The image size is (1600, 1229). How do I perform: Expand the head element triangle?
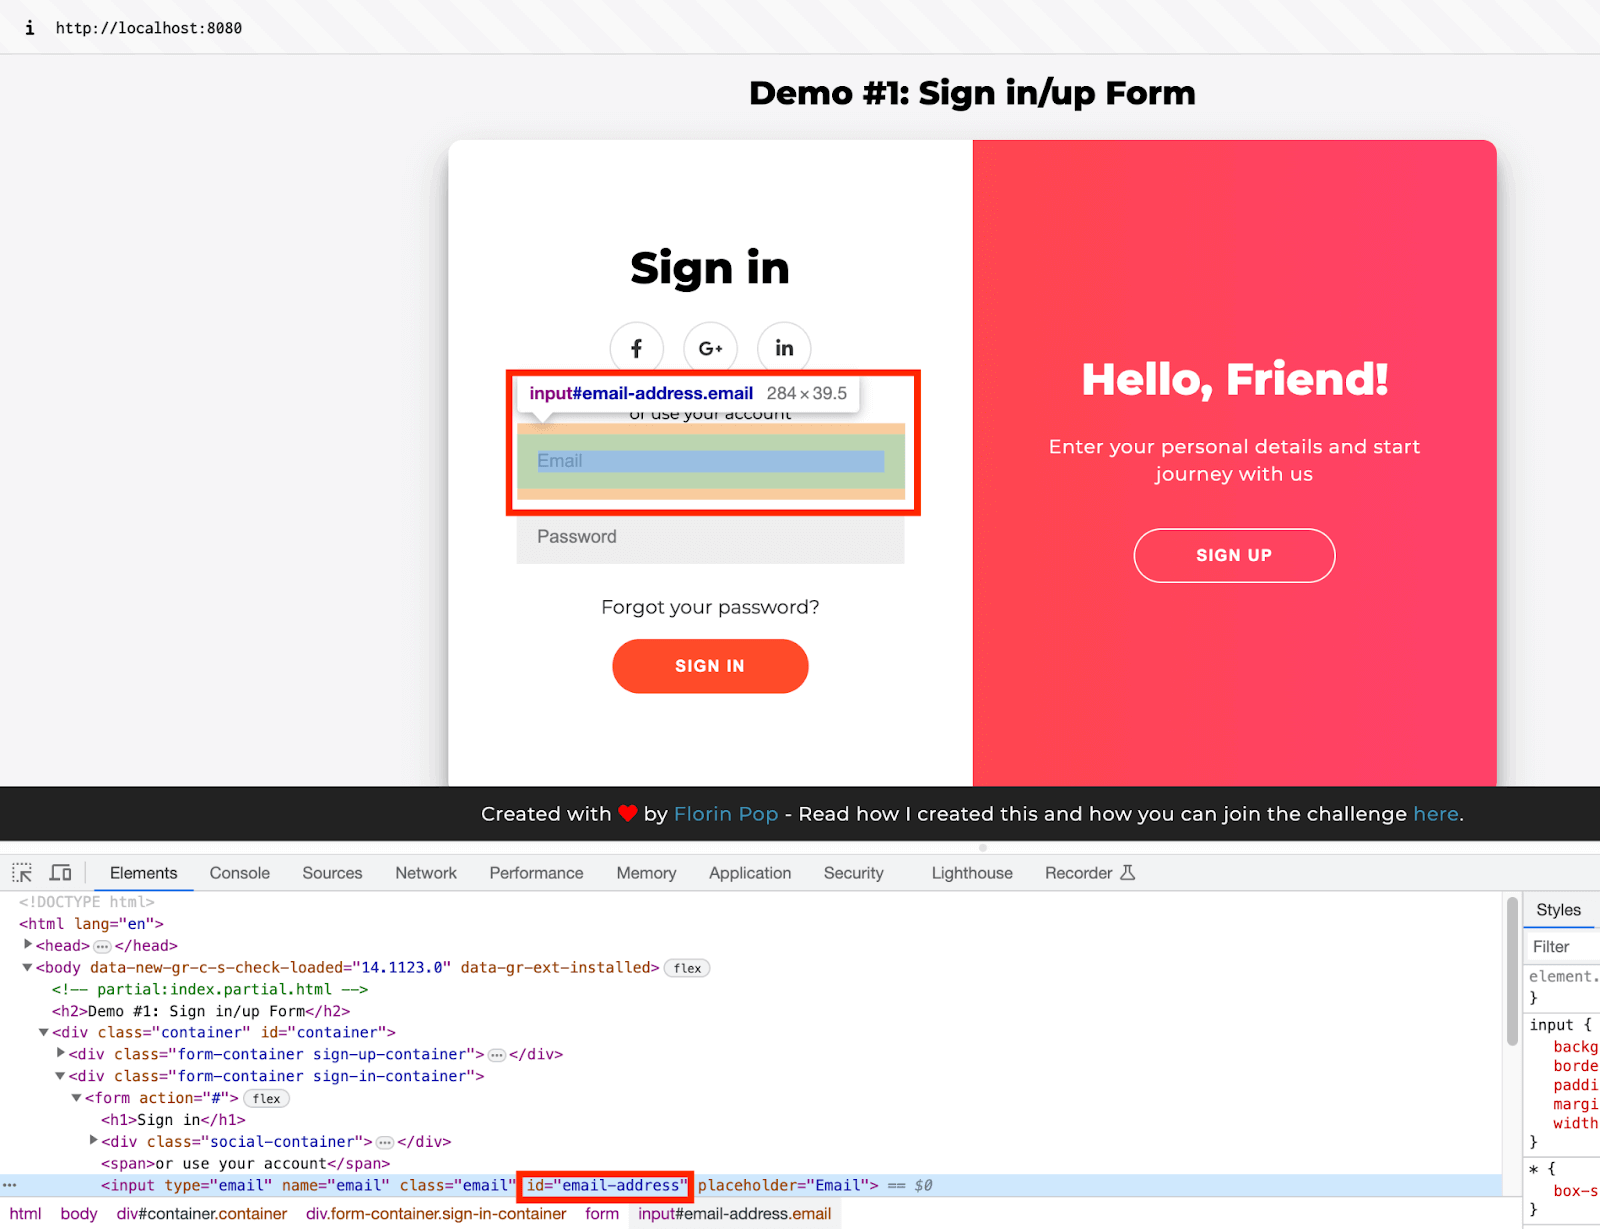point(28,945)
